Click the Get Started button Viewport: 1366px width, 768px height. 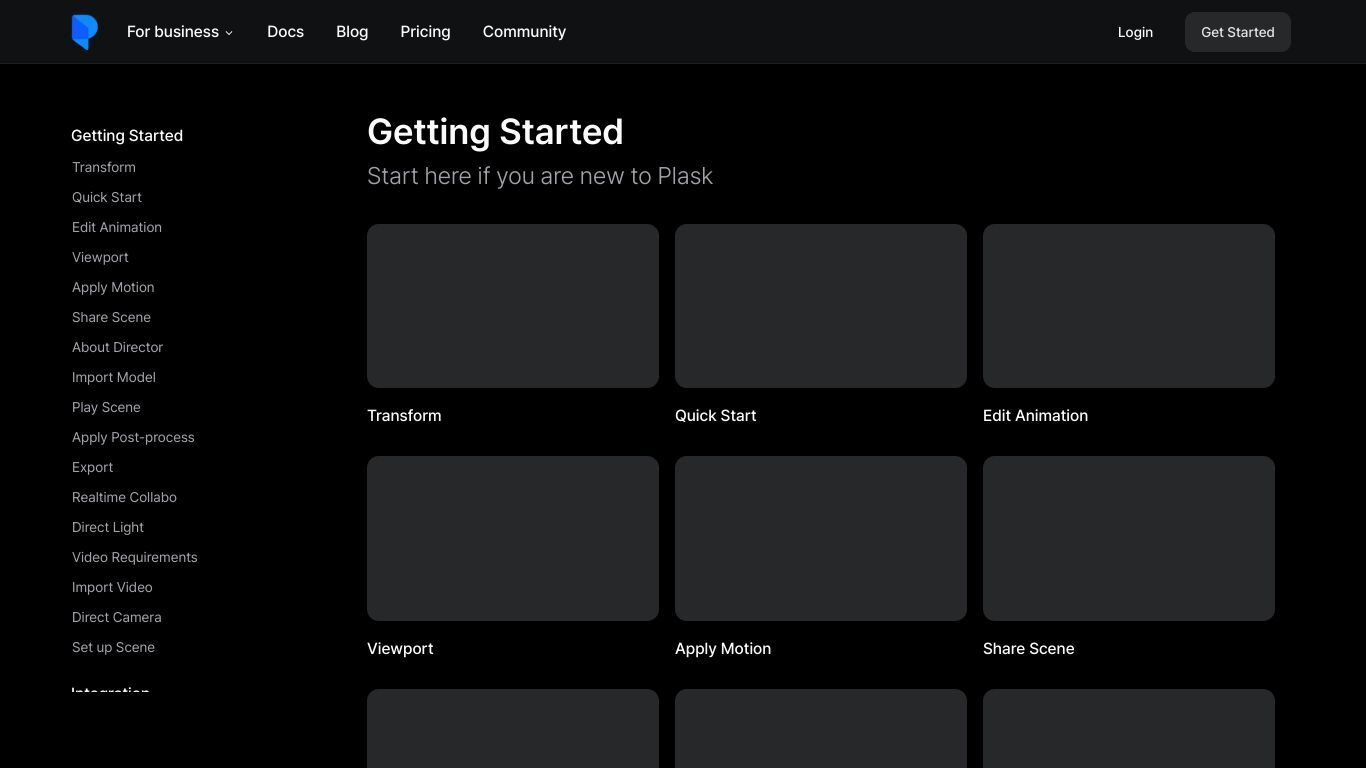coord(1238,32)
